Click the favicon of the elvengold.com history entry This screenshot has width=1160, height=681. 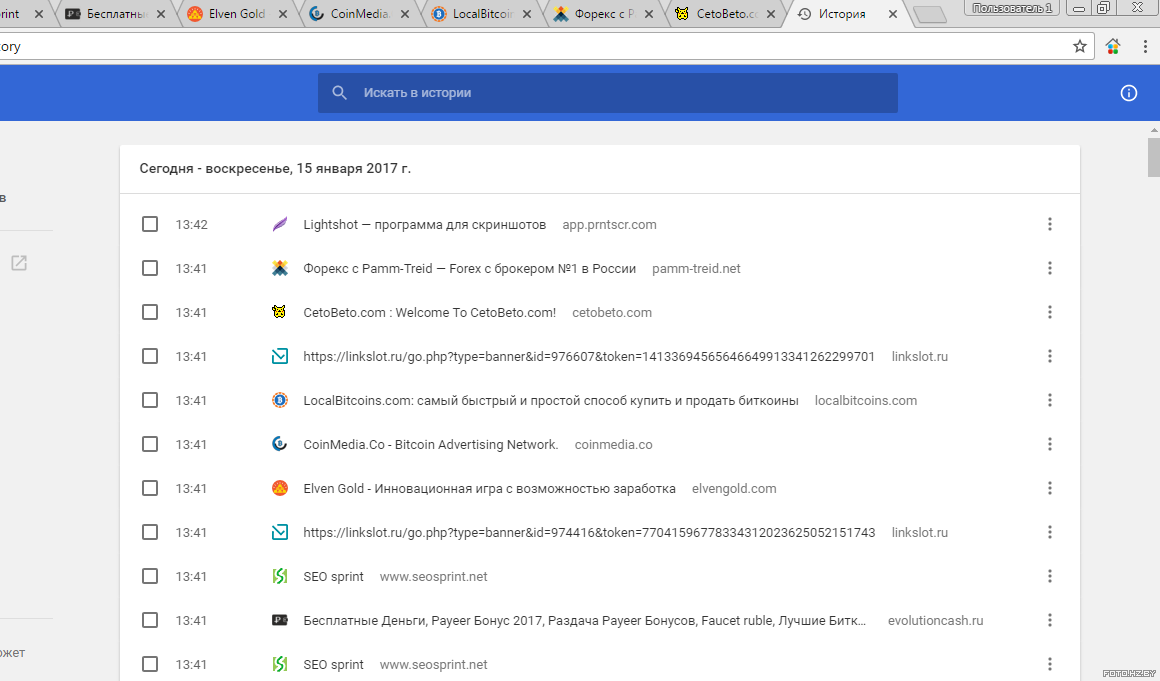(x=280, y=488)
